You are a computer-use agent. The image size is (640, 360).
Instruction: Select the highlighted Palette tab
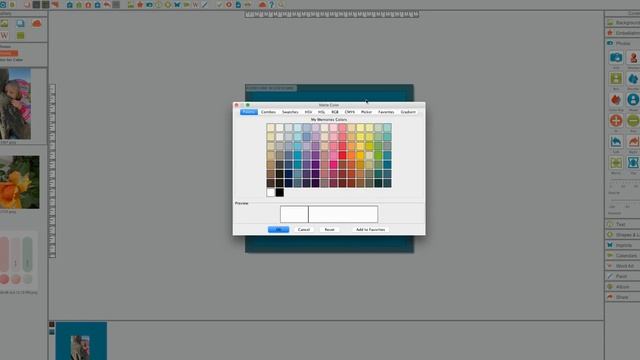[x=249, y=112]
